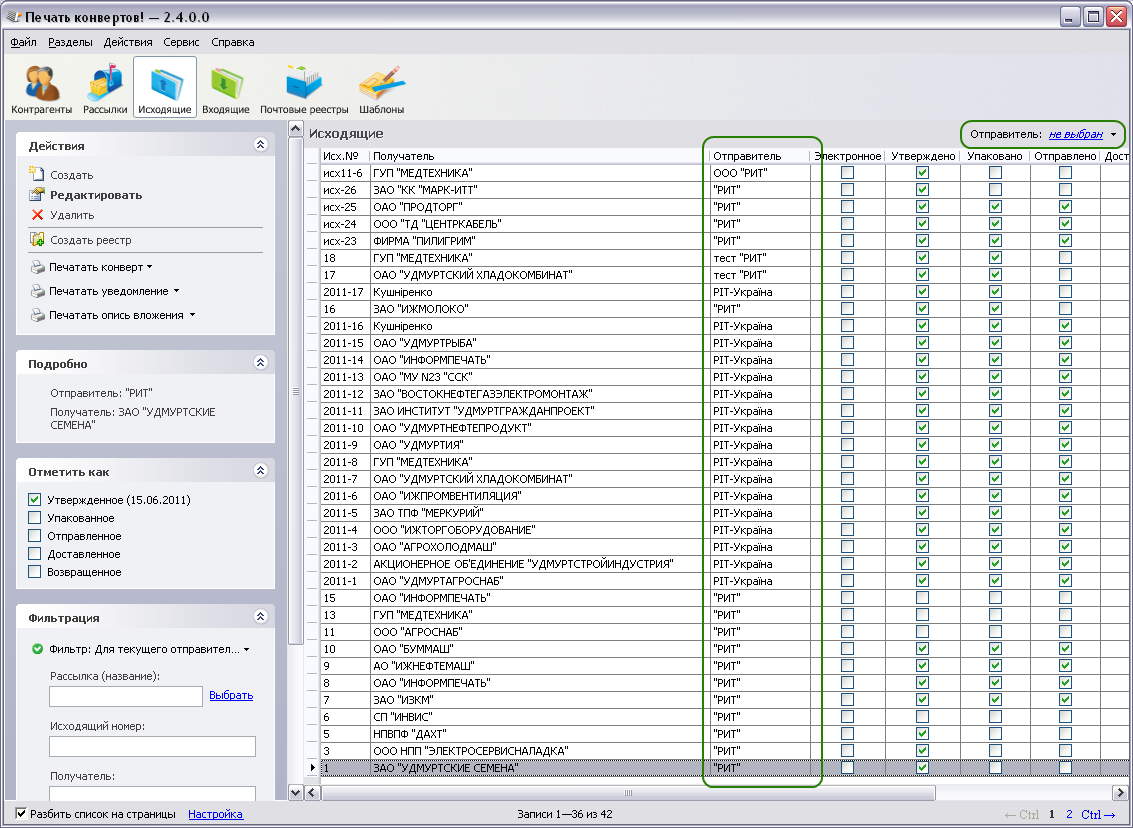
Task: Open the Отправитель selector dropdown arrow
Action: click(x=1113, y=134)
